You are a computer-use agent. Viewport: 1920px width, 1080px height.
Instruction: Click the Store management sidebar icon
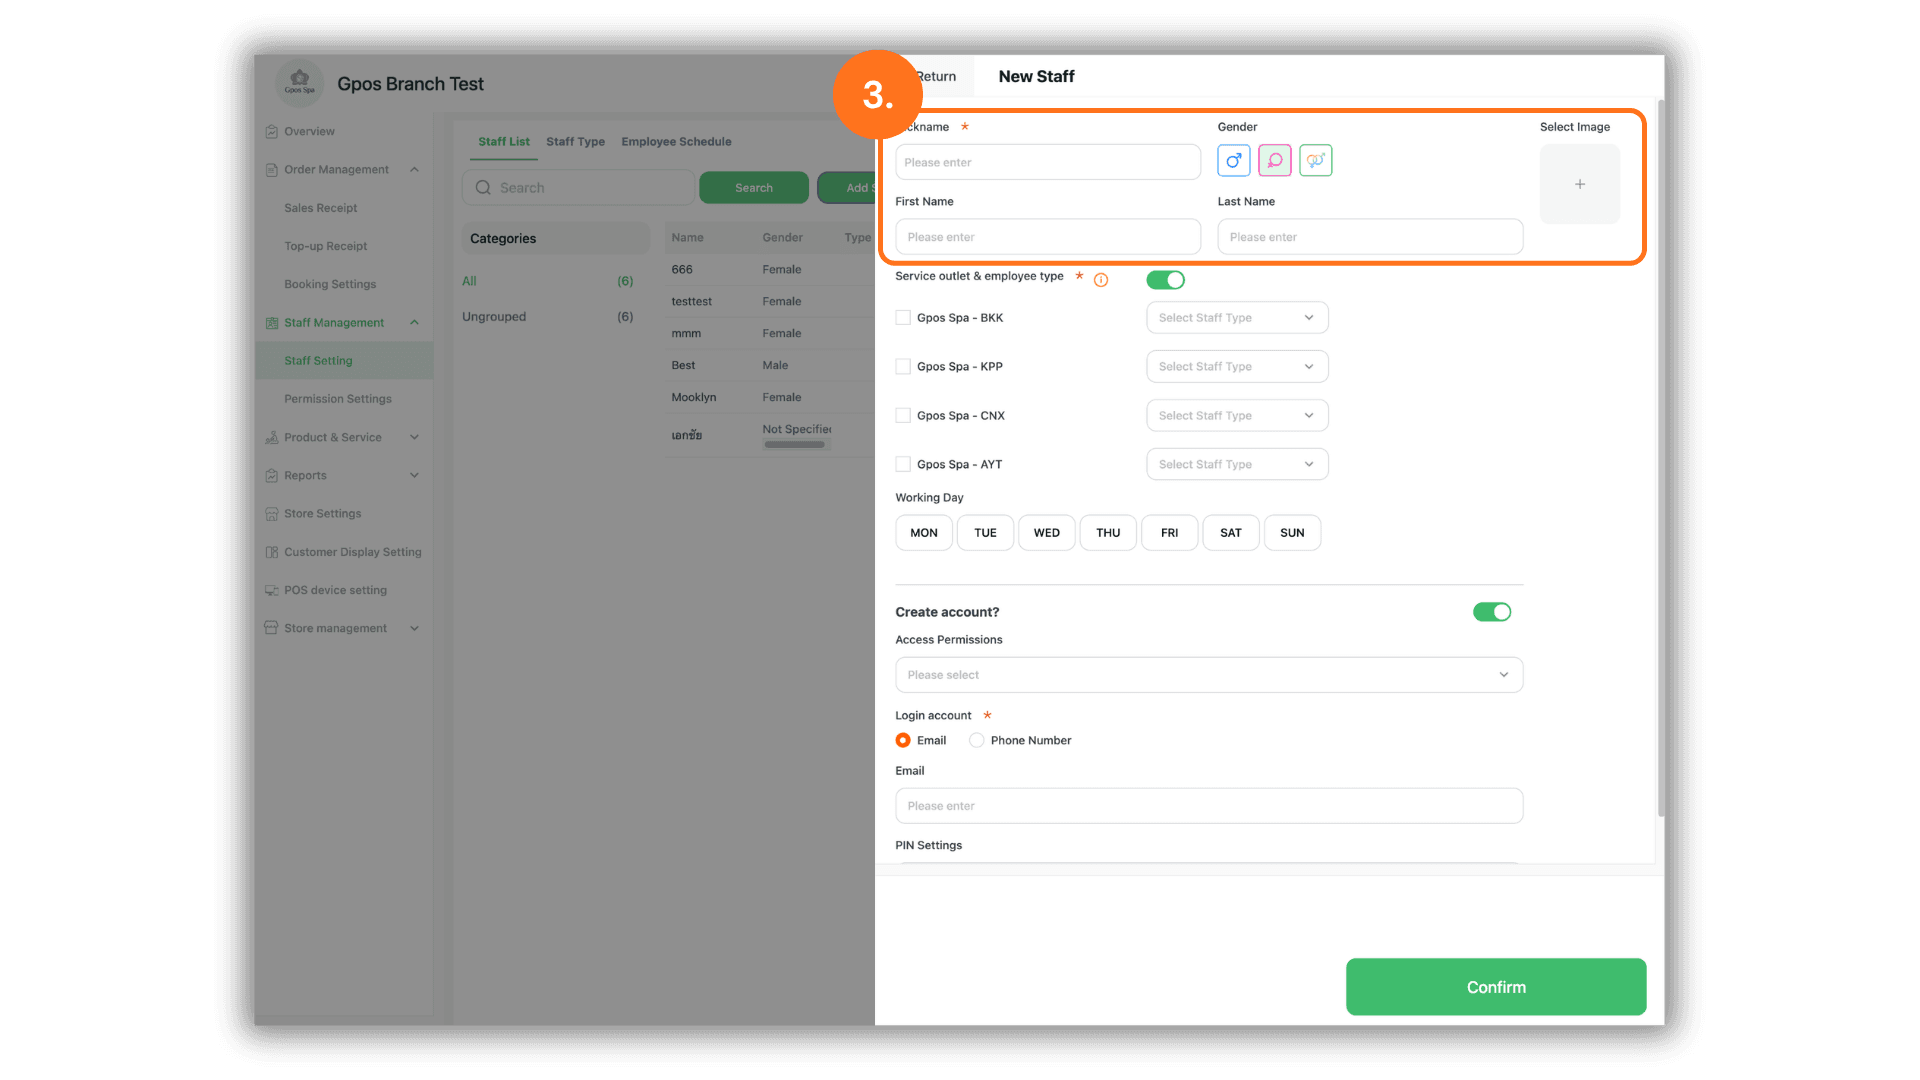click(271, 628)
